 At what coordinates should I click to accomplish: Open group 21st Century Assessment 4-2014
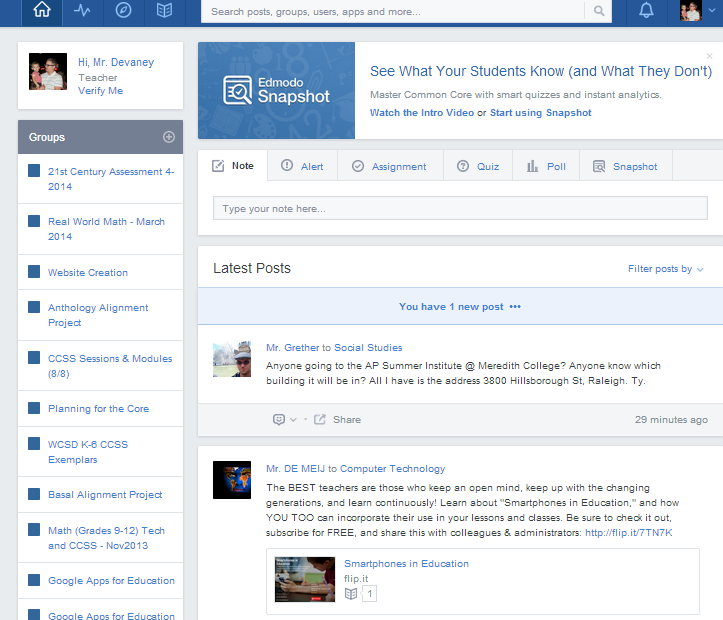[x=111, y=179]
